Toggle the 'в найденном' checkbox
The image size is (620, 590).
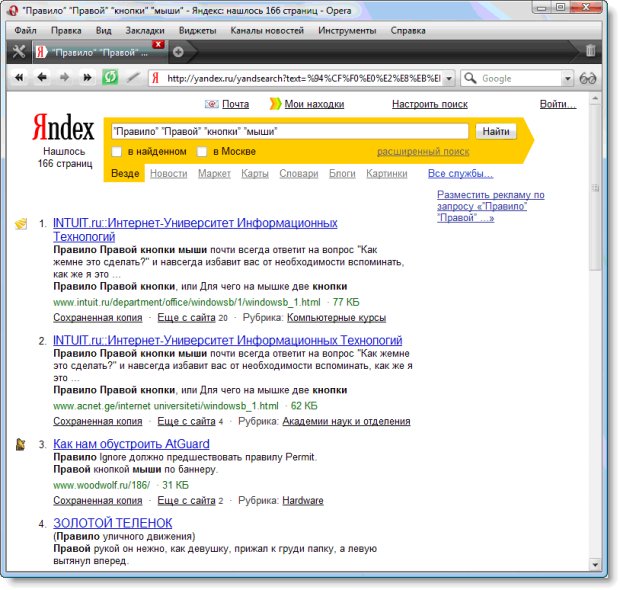pos(117,152)
